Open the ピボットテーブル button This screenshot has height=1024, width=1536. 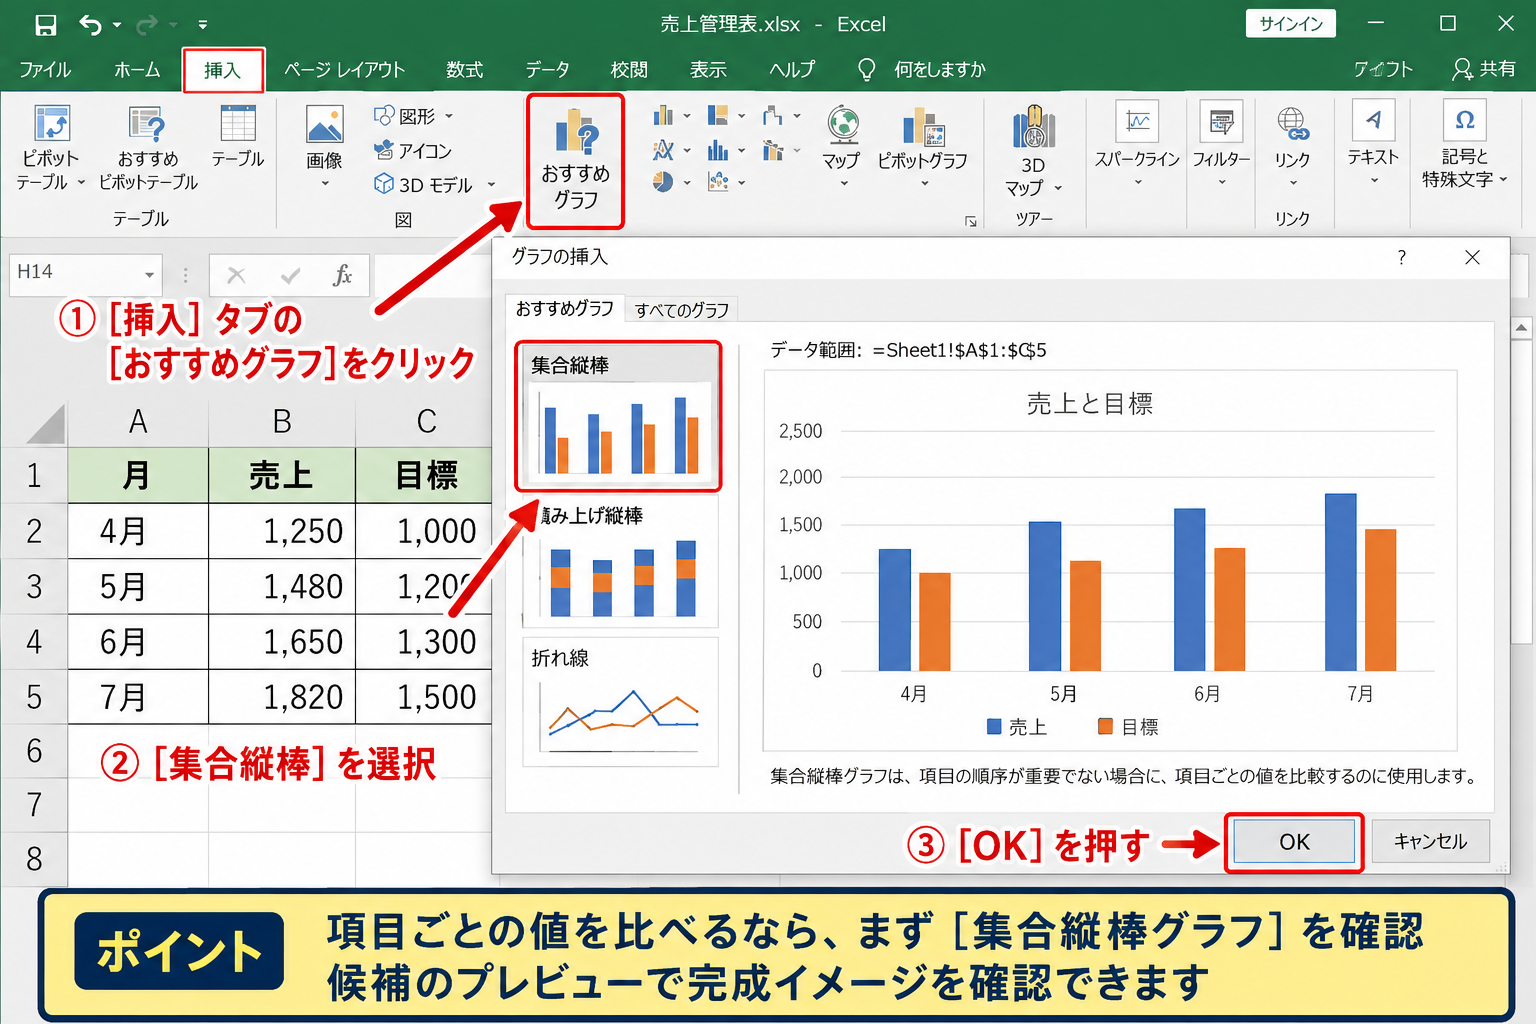tap(50, 147)
